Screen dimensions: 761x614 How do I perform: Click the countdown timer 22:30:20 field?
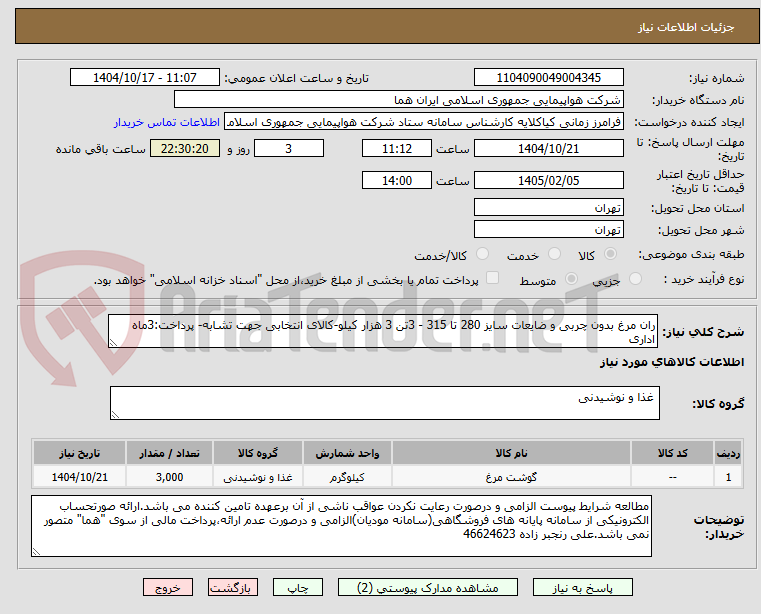pos(185,149)
